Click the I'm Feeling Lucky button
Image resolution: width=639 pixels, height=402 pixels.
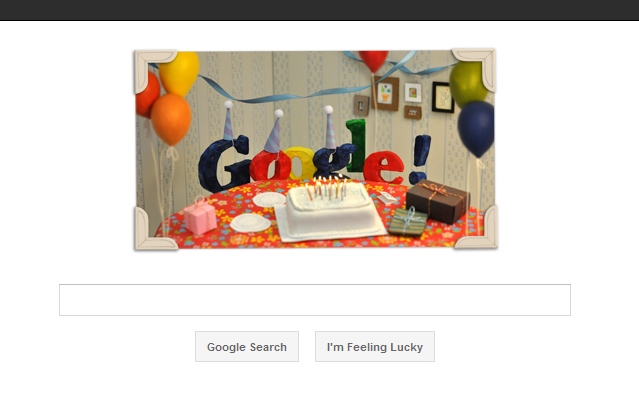pyautogui.click(x=375, y=347)
